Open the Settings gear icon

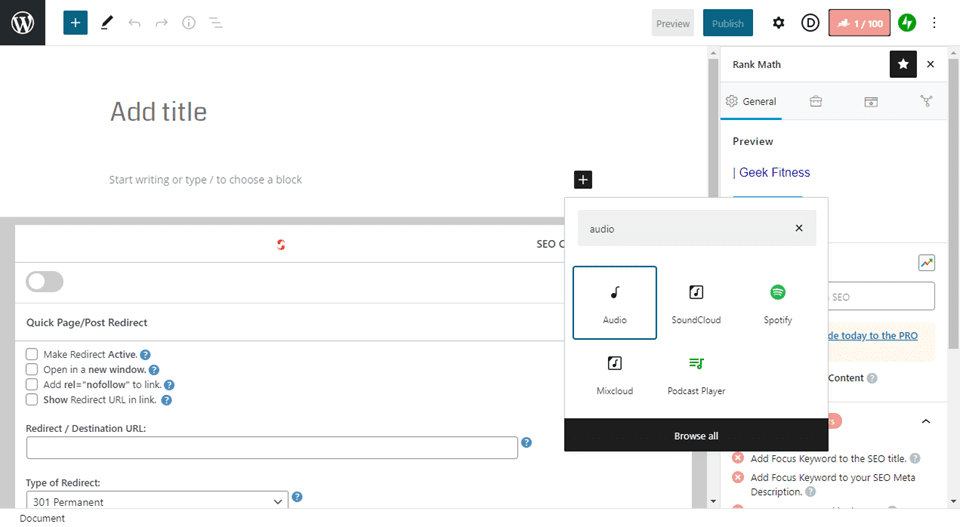tap(778, 23)
